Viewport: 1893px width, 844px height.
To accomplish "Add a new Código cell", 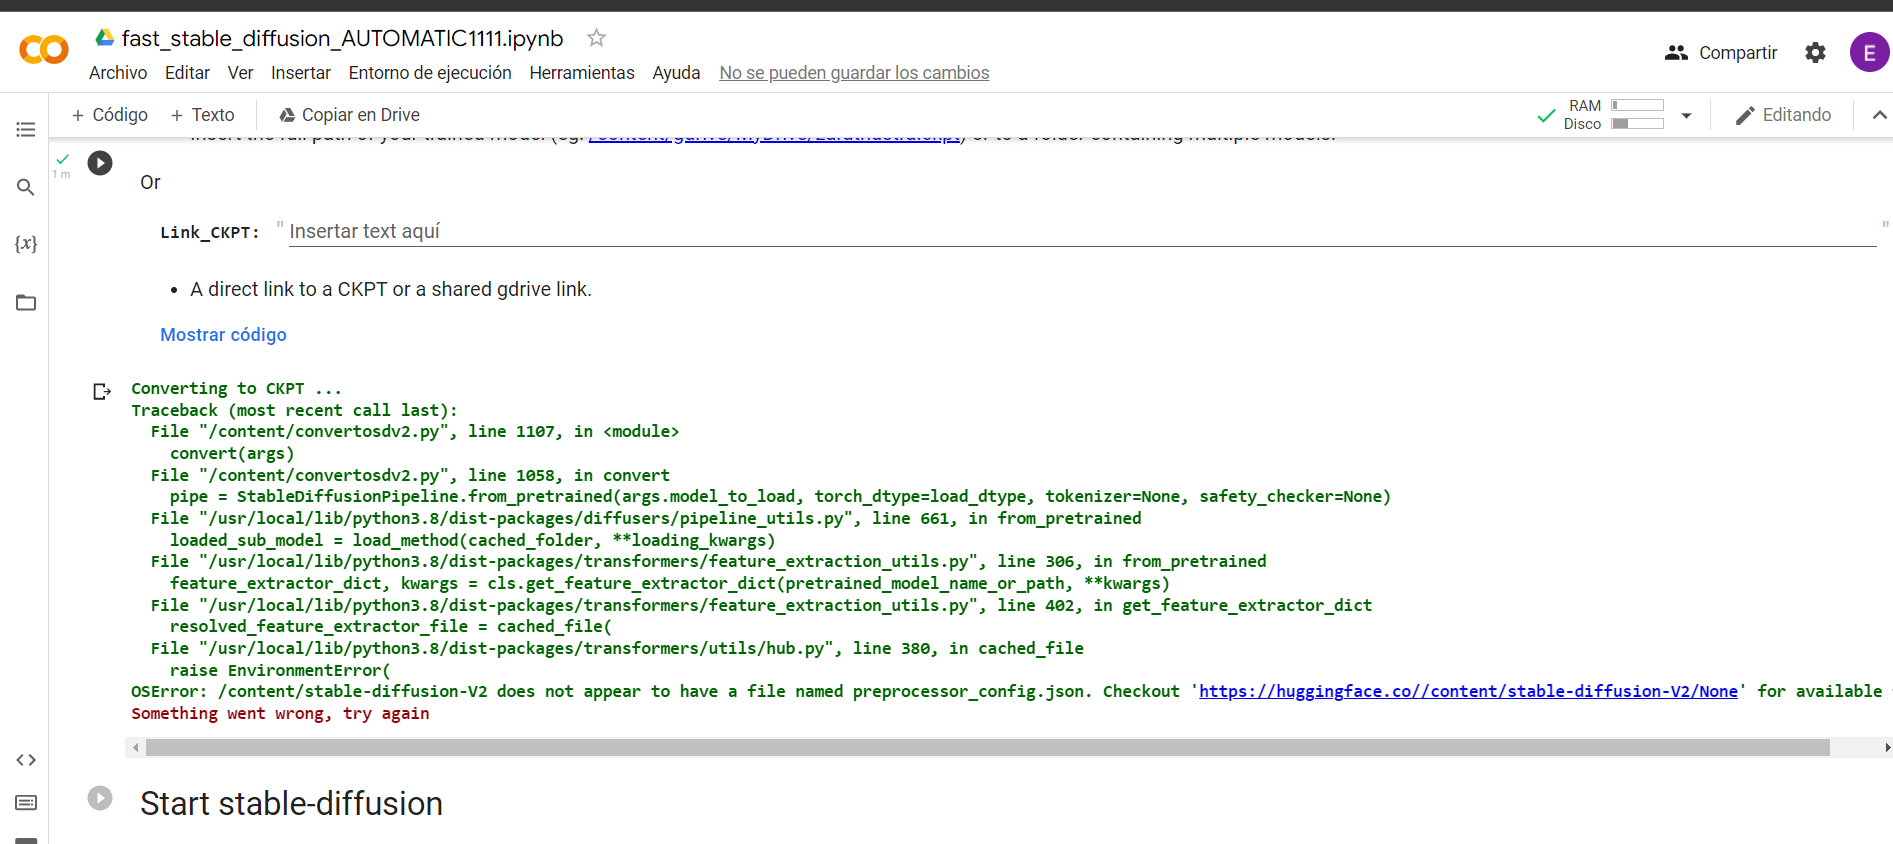I will coord(110,115).
